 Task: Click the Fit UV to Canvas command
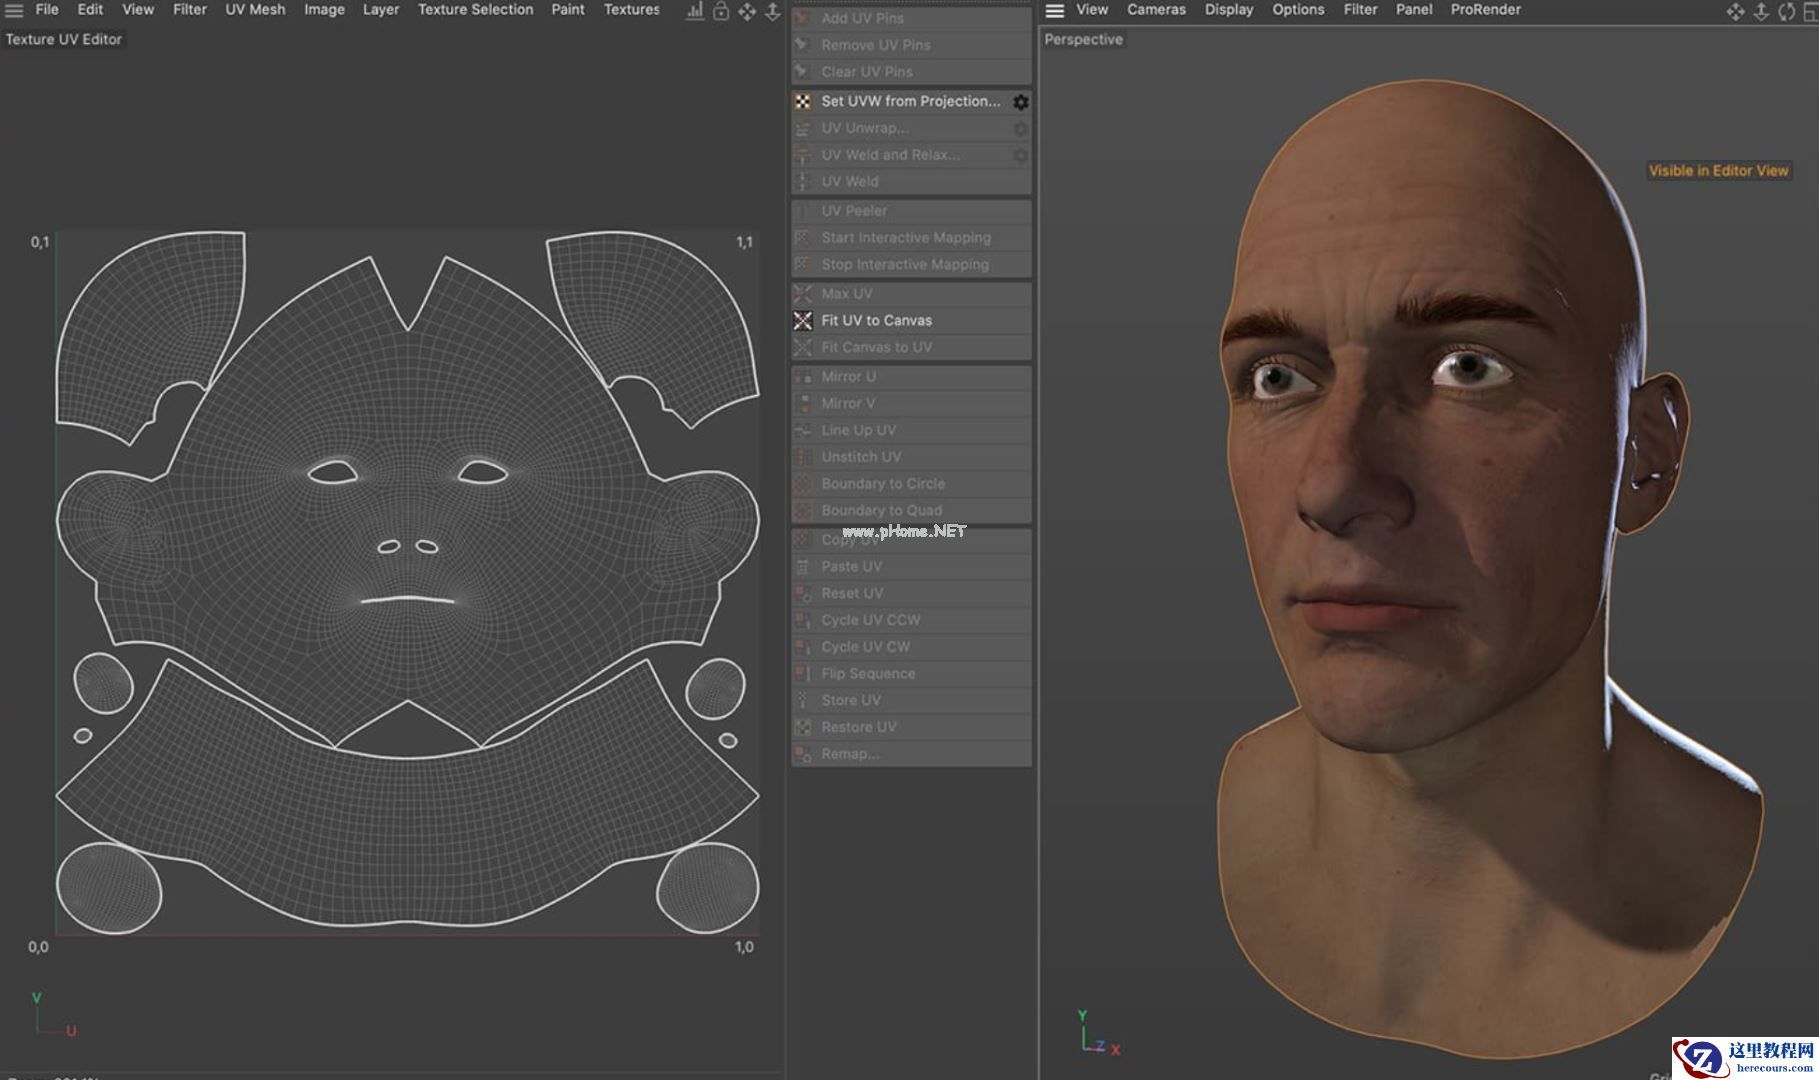pyautogui.click(x=876, y=321)
